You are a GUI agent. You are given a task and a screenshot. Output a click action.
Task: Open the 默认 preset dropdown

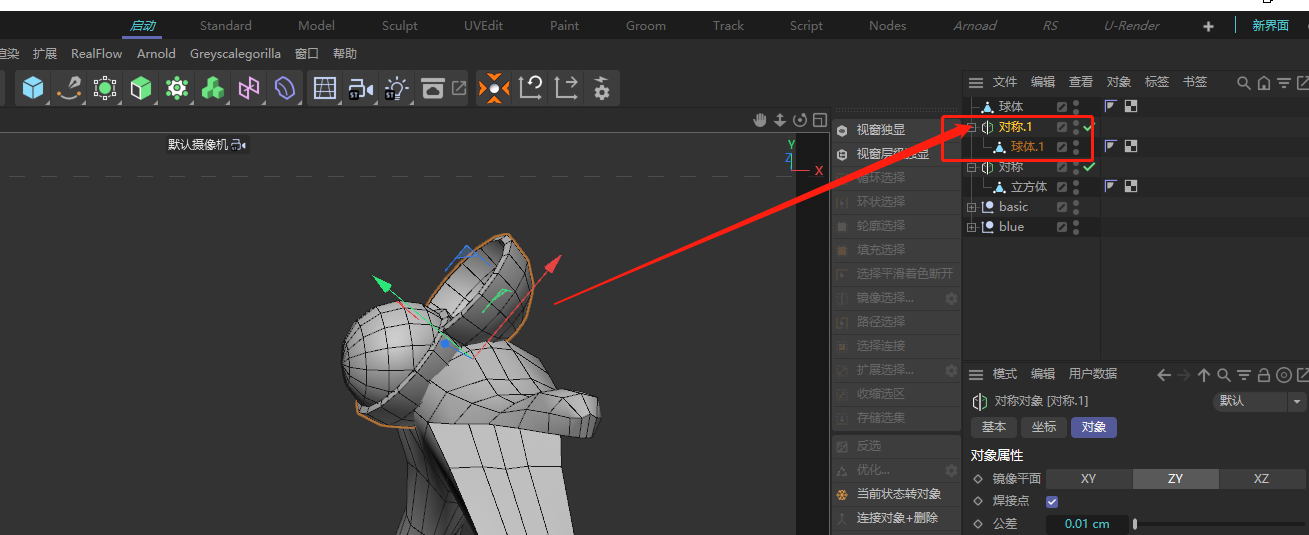[1260, 401]
